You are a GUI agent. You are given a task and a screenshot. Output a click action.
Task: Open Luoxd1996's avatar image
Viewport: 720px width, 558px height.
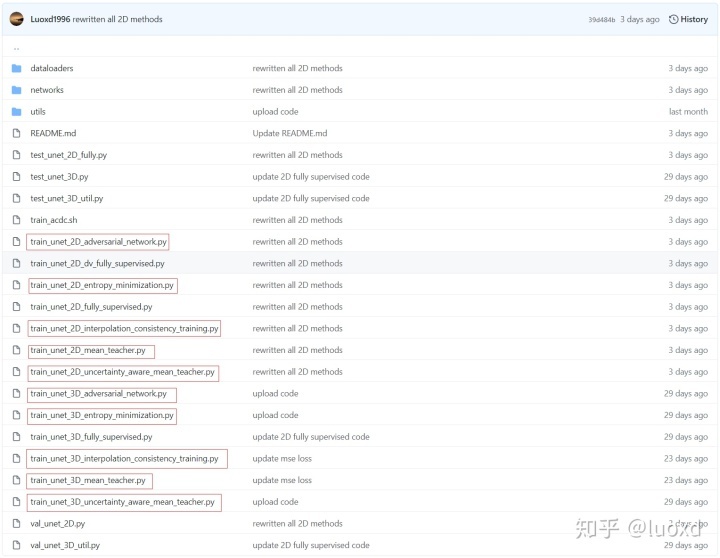click(17, 19)
